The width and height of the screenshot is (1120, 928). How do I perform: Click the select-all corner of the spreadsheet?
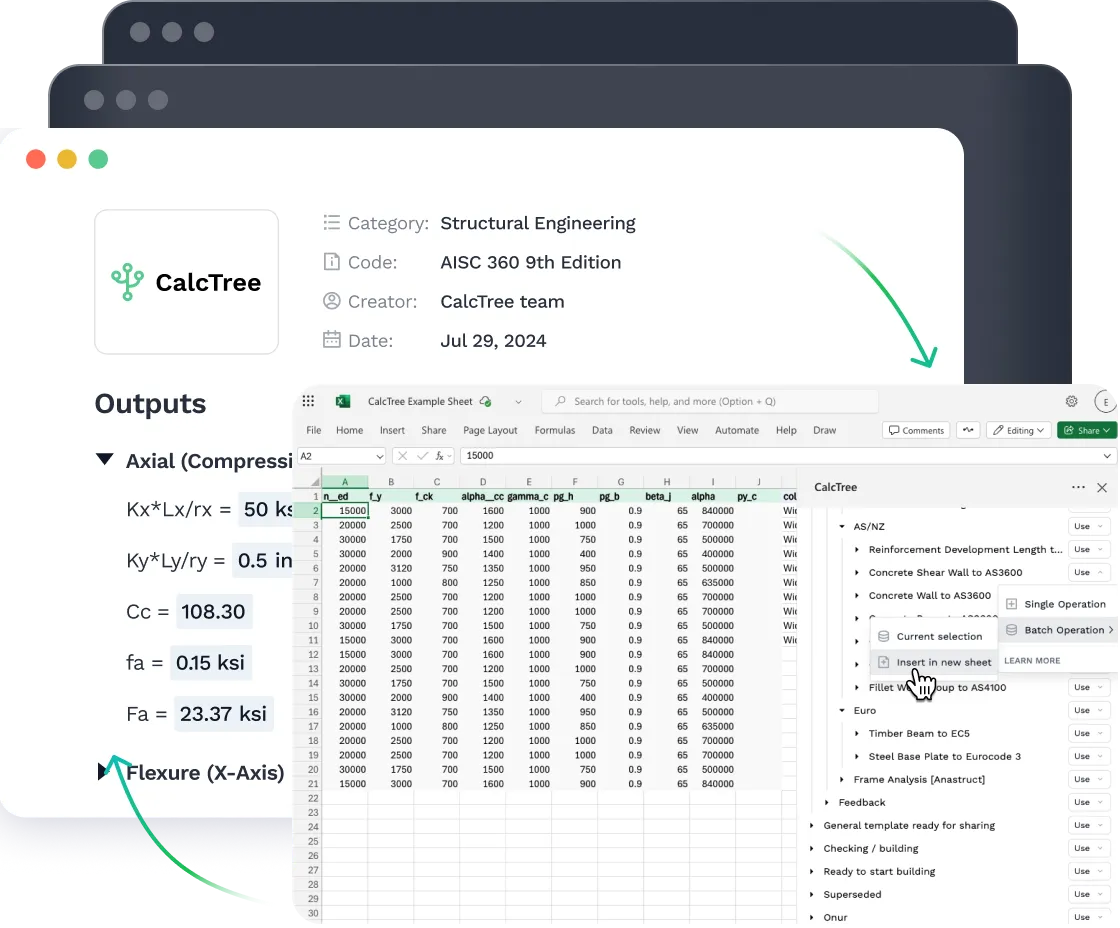click(x=314, y=482)
